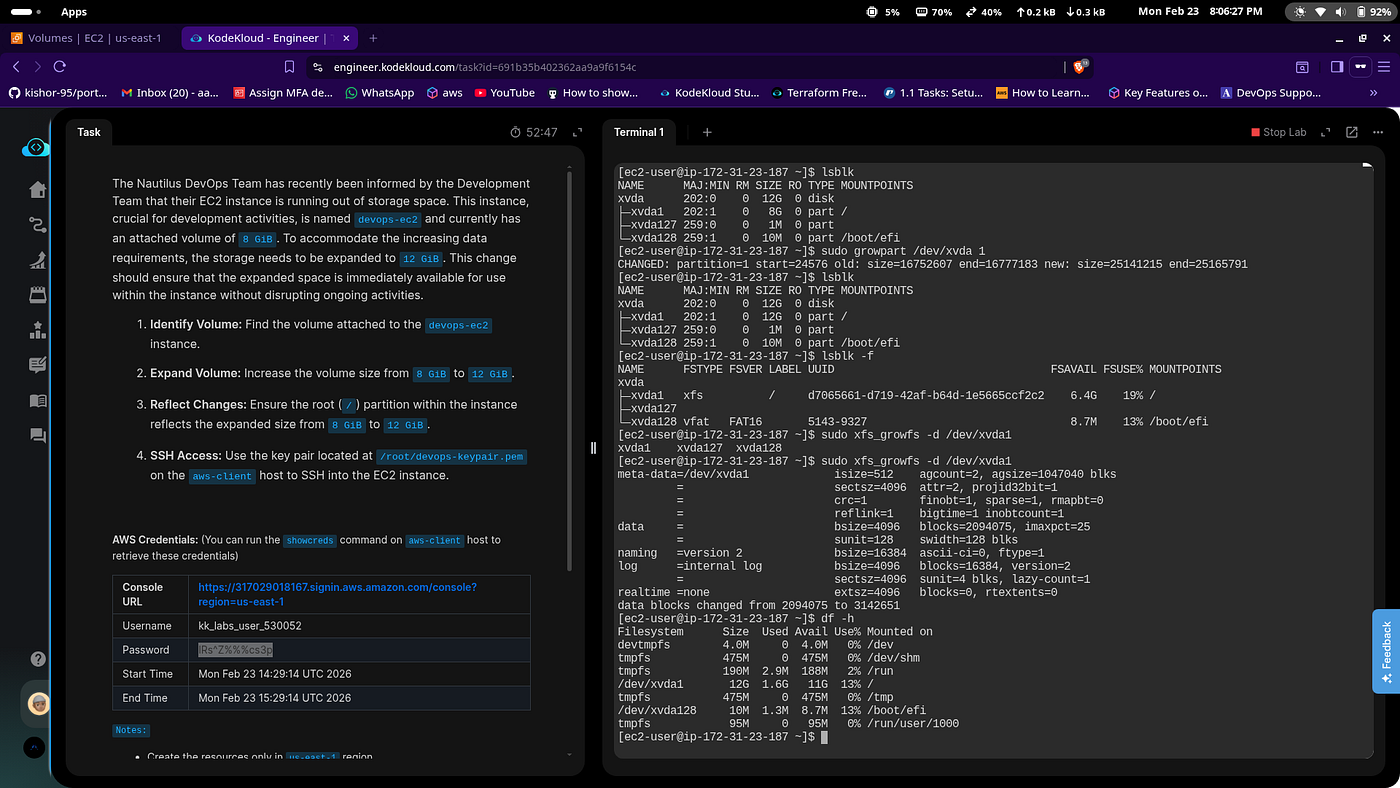
Task: Open the leaderboard podium sidebar icon
Action: tap(38, 330)
